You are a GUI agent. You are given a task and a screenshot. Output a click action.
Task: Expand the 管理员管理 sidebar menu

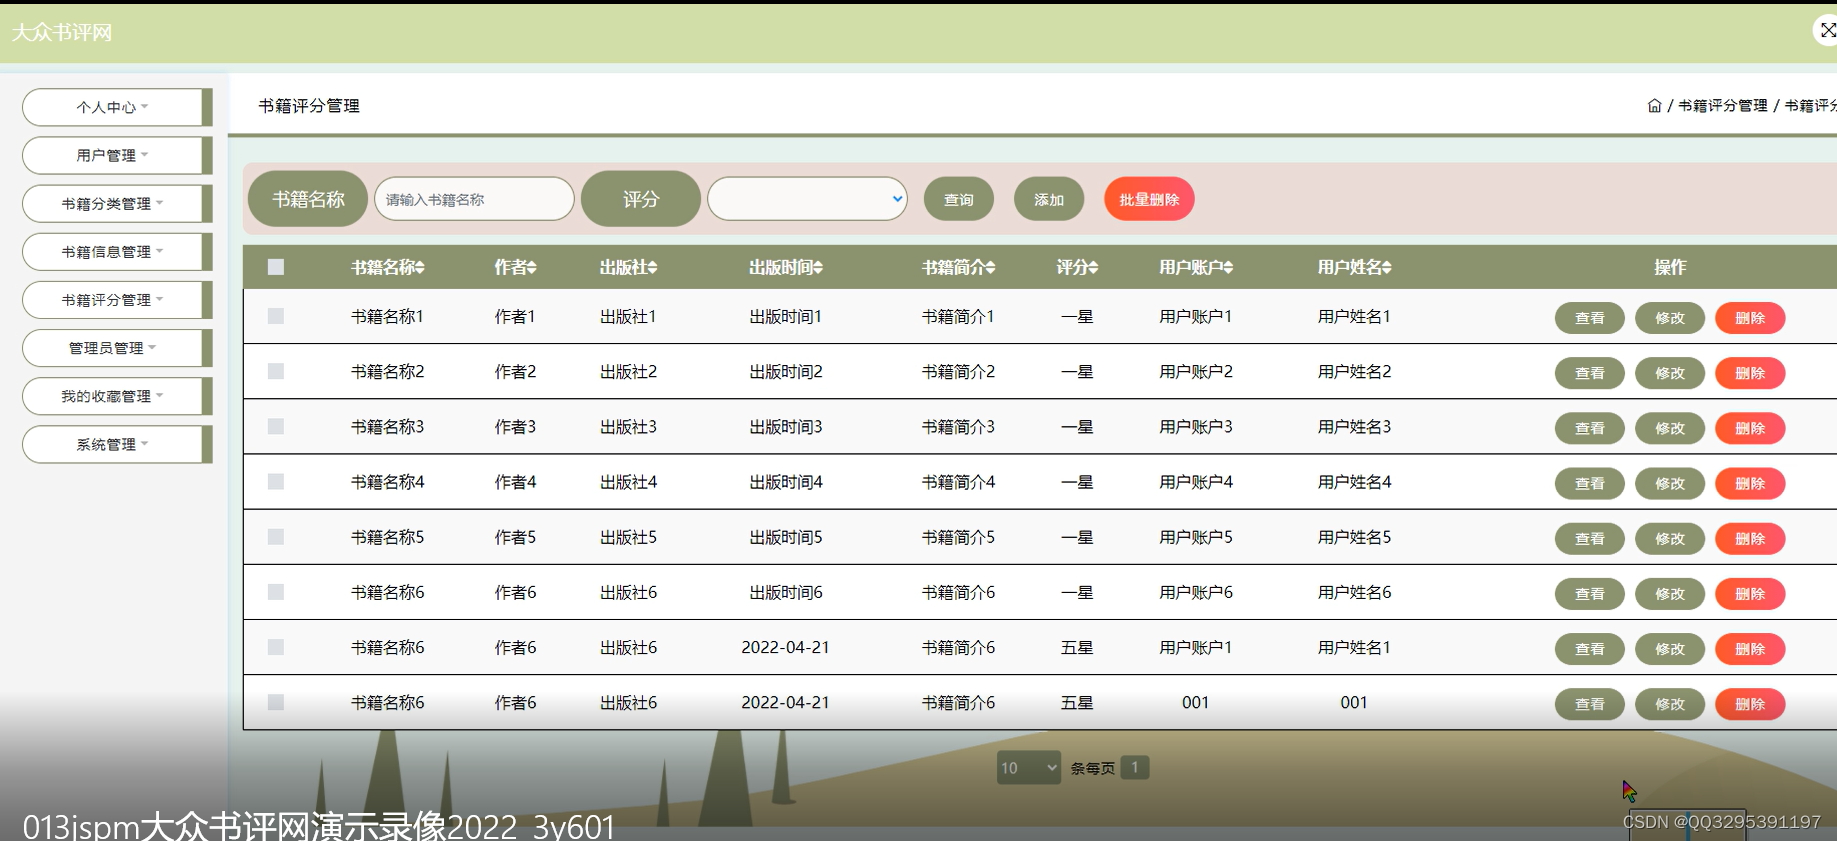coord(117,348)
